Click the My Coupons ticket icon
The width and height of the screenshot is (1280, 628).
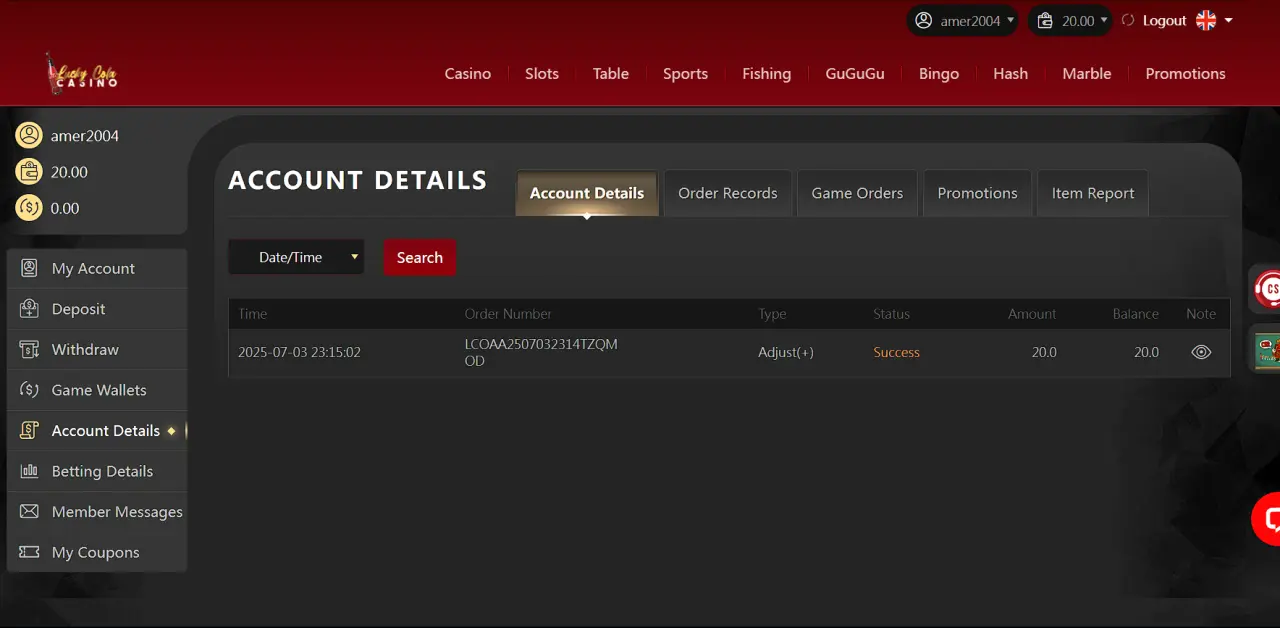(x=29, y=552)
